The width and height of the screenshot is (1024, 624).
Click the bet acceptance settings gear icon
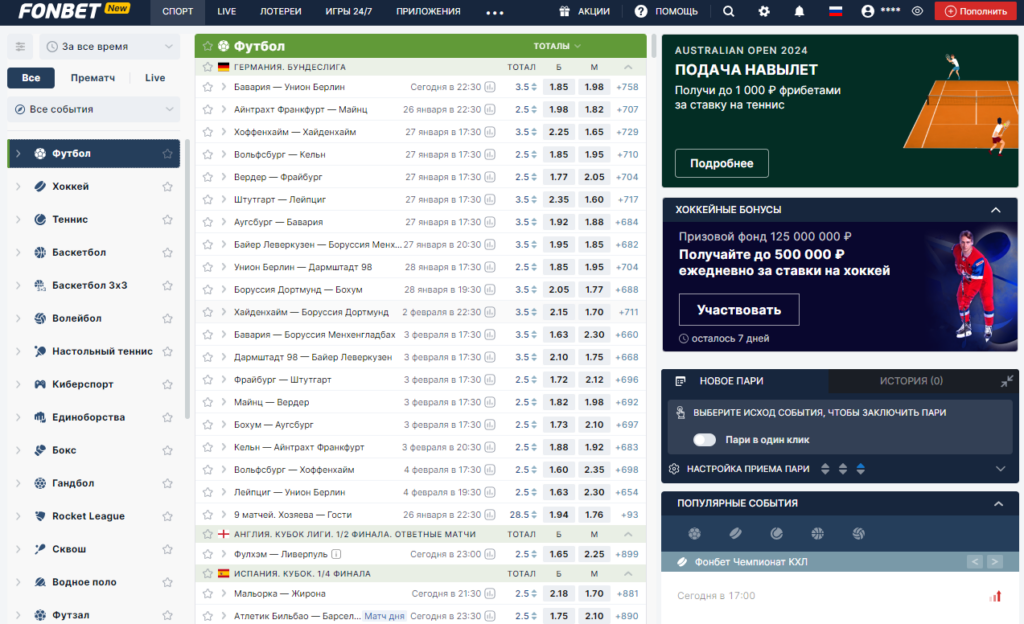coord(674,469)
